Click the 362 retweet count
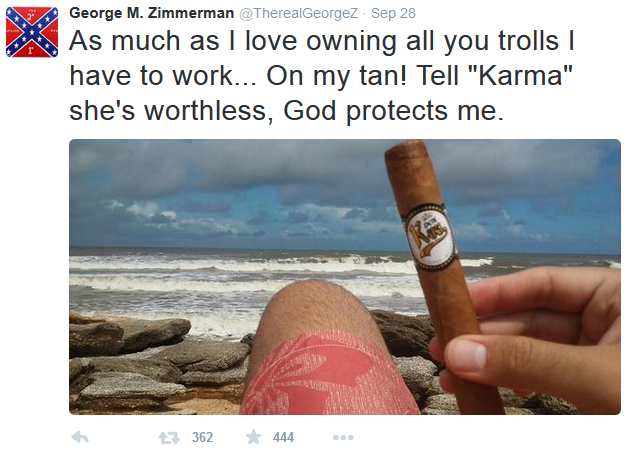Screen dimensions: 634x458 (202, 437)
